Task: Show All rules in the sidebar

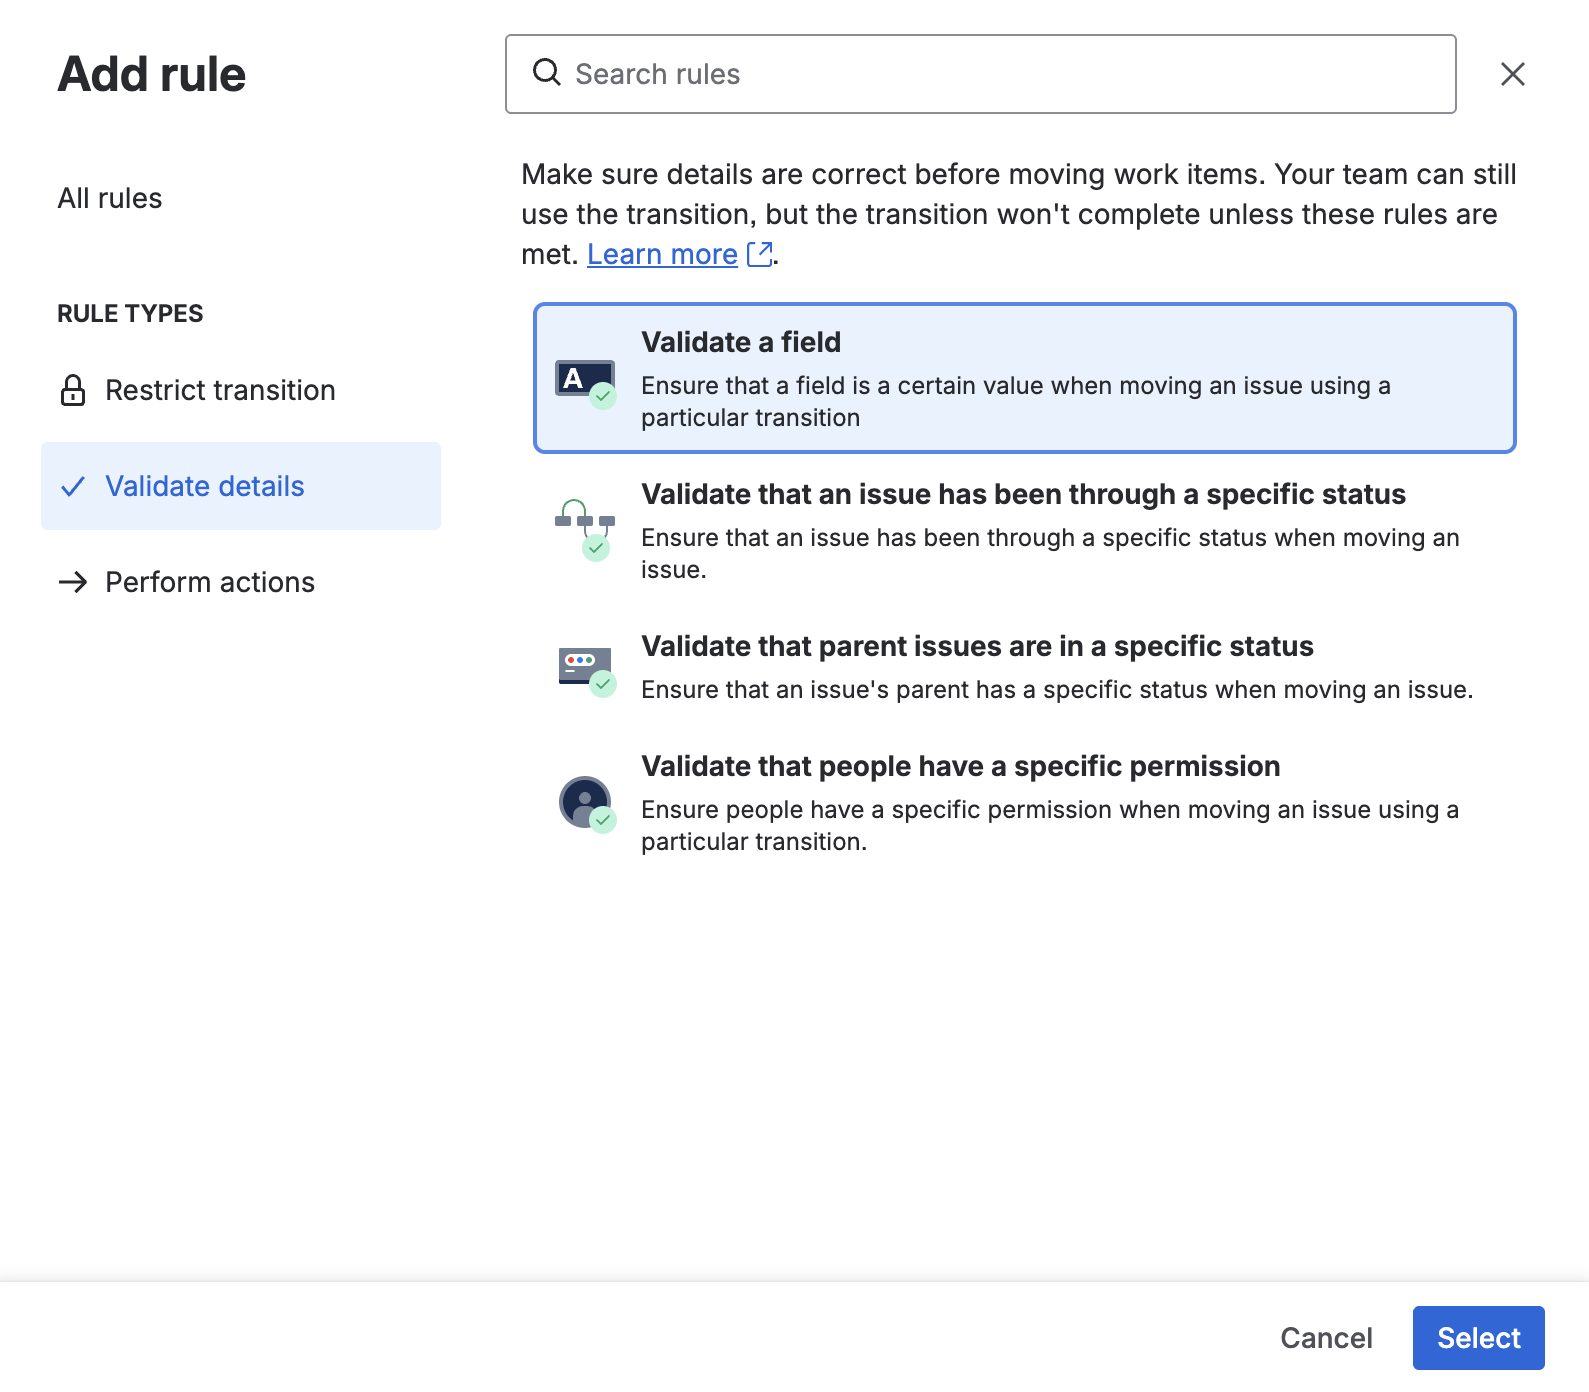Action: pos(110,198)
